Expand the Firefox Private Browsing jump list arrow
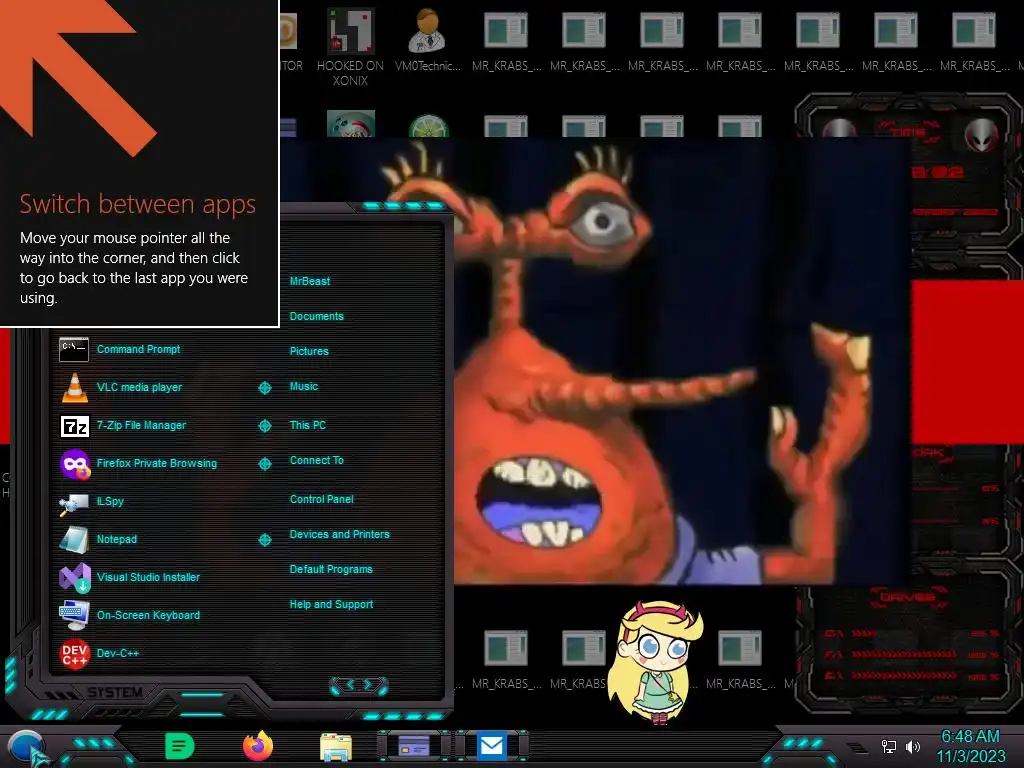 click(x=264, y=464)
